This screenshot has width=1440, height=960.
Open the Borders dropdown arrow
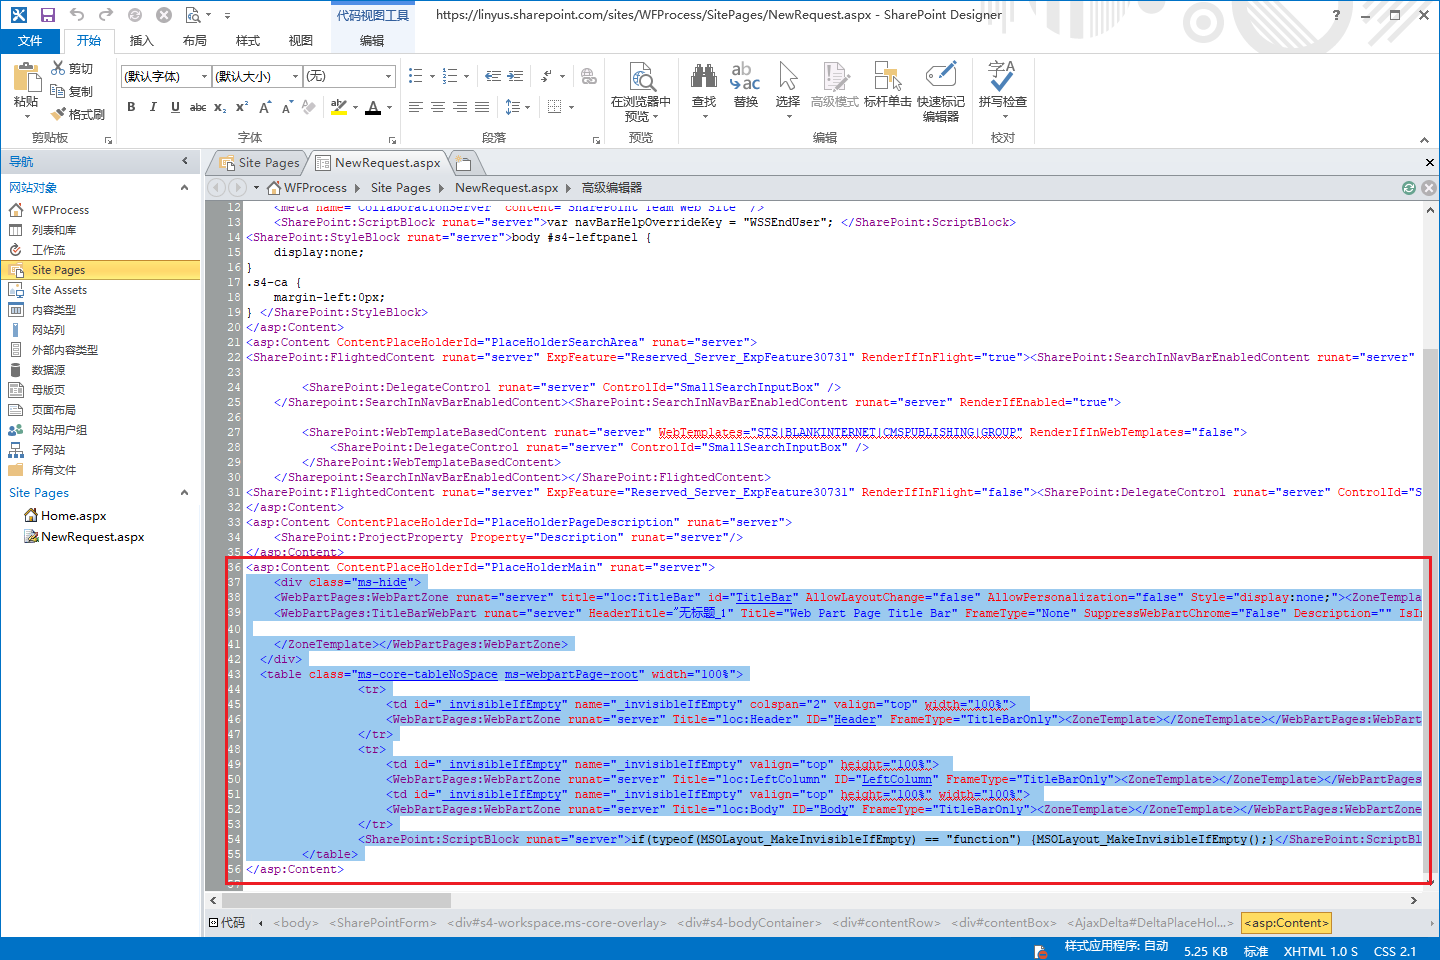[571, 107]
